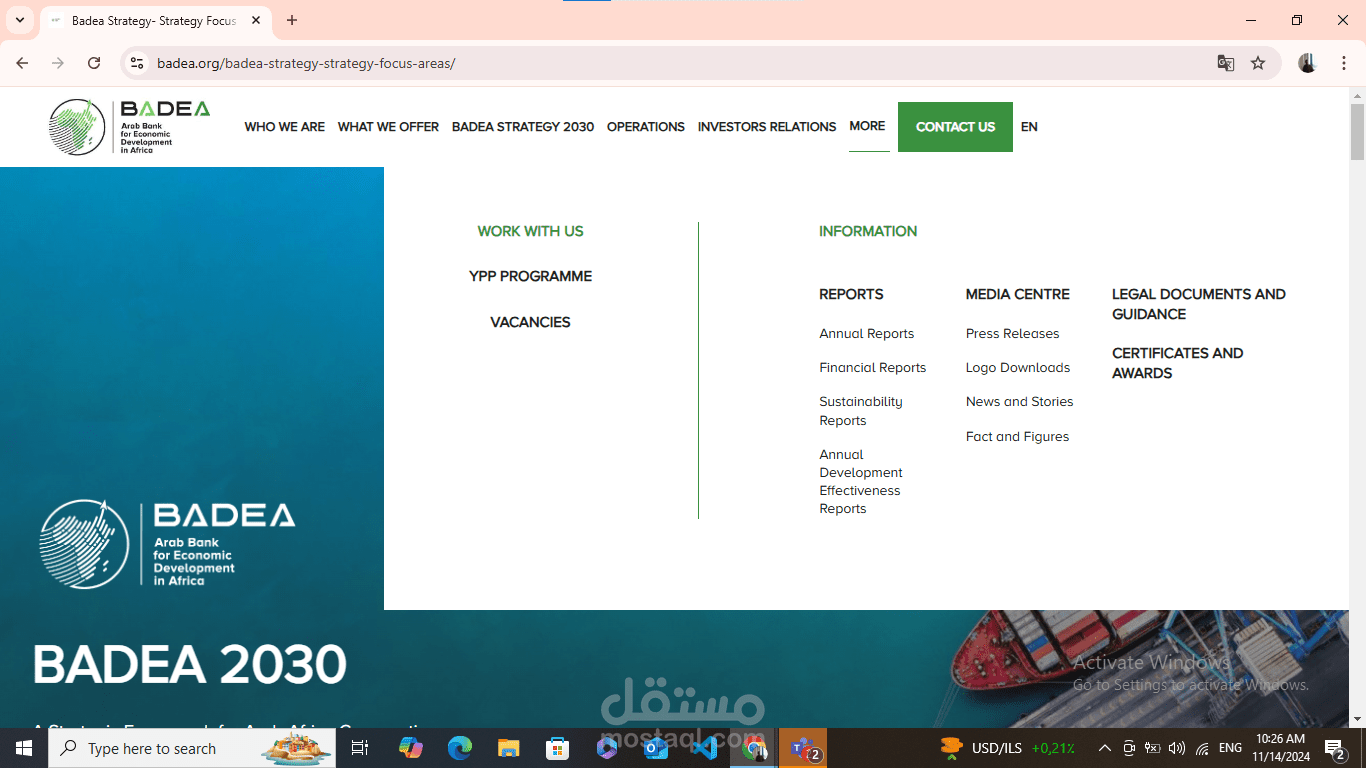Open the EN language selector
Viewport: 1366px width, 768px height.
(1029, 127)
